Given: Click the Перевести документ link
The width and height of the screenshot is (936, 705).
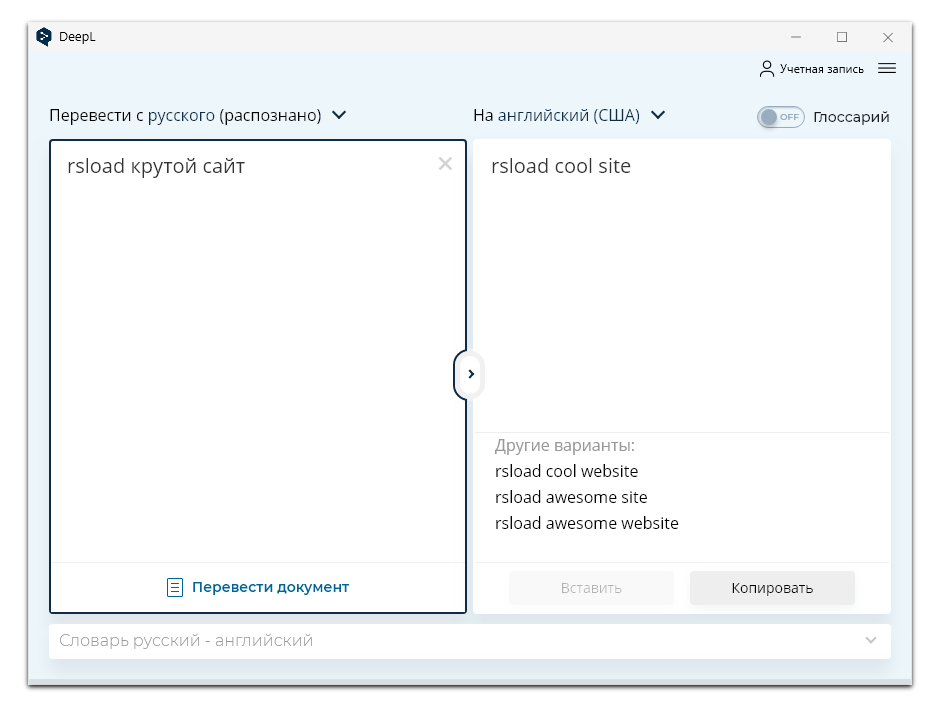Looking at the screenshot, I should (270, 587).
